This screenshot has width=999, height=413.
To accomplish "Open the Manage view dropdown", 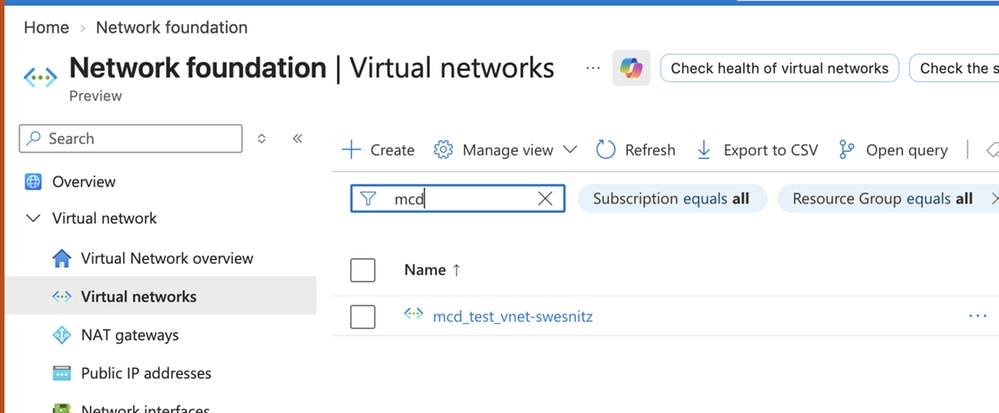I will pyautogui.click(x=505, y=150).
